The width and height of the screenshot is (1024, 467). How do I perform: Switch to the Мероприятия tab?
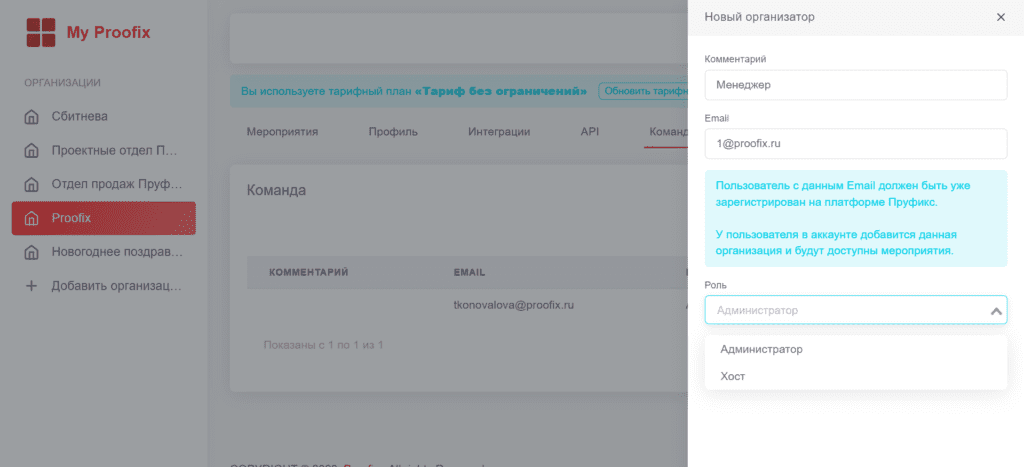[x=282, y=132]
